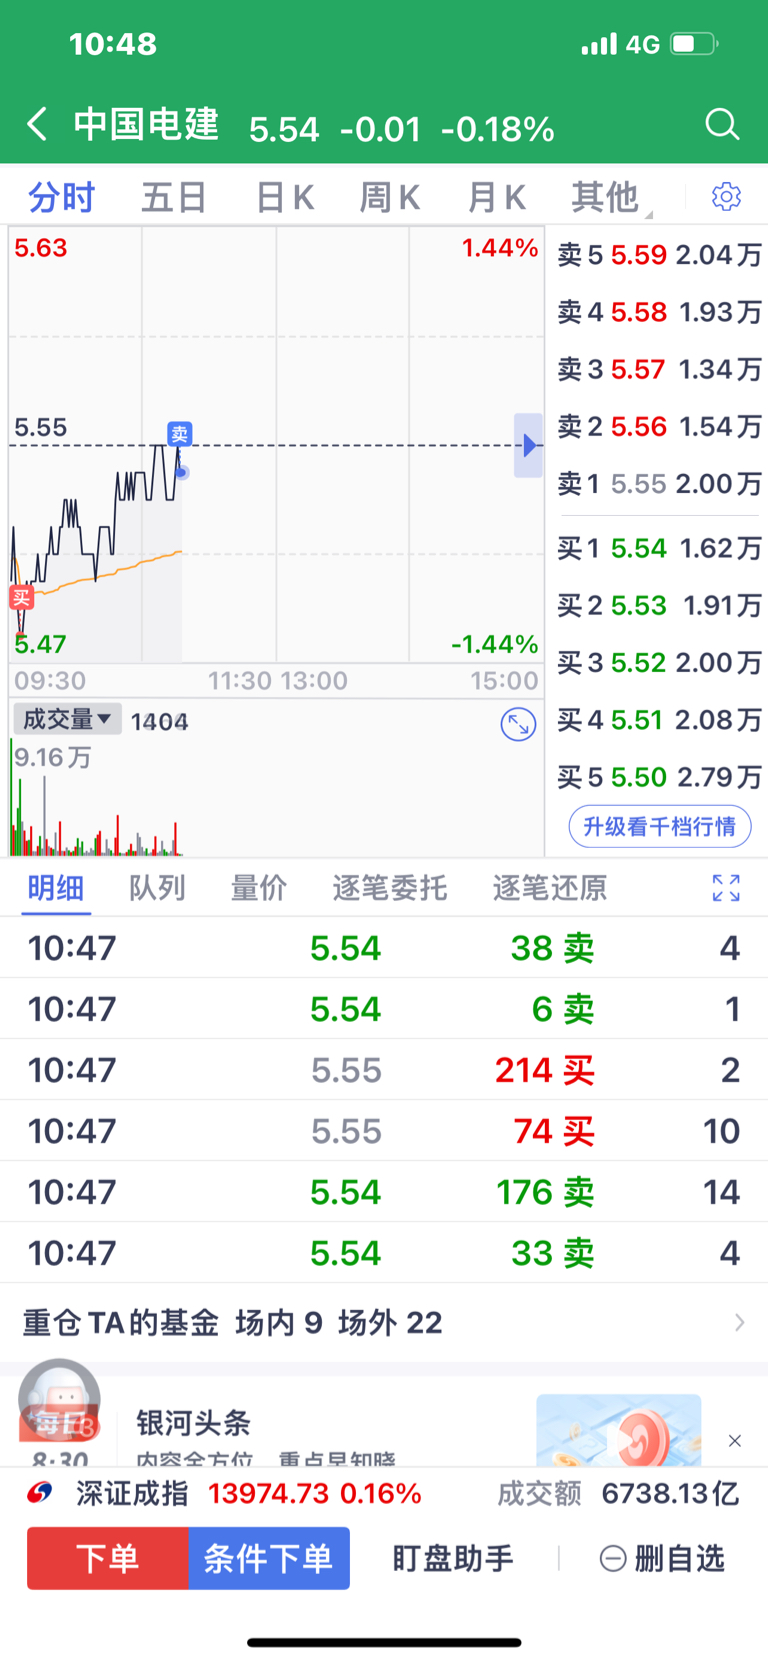
Task: Select the 逐笔还原 tab
Action: click(x=550, y=887)
